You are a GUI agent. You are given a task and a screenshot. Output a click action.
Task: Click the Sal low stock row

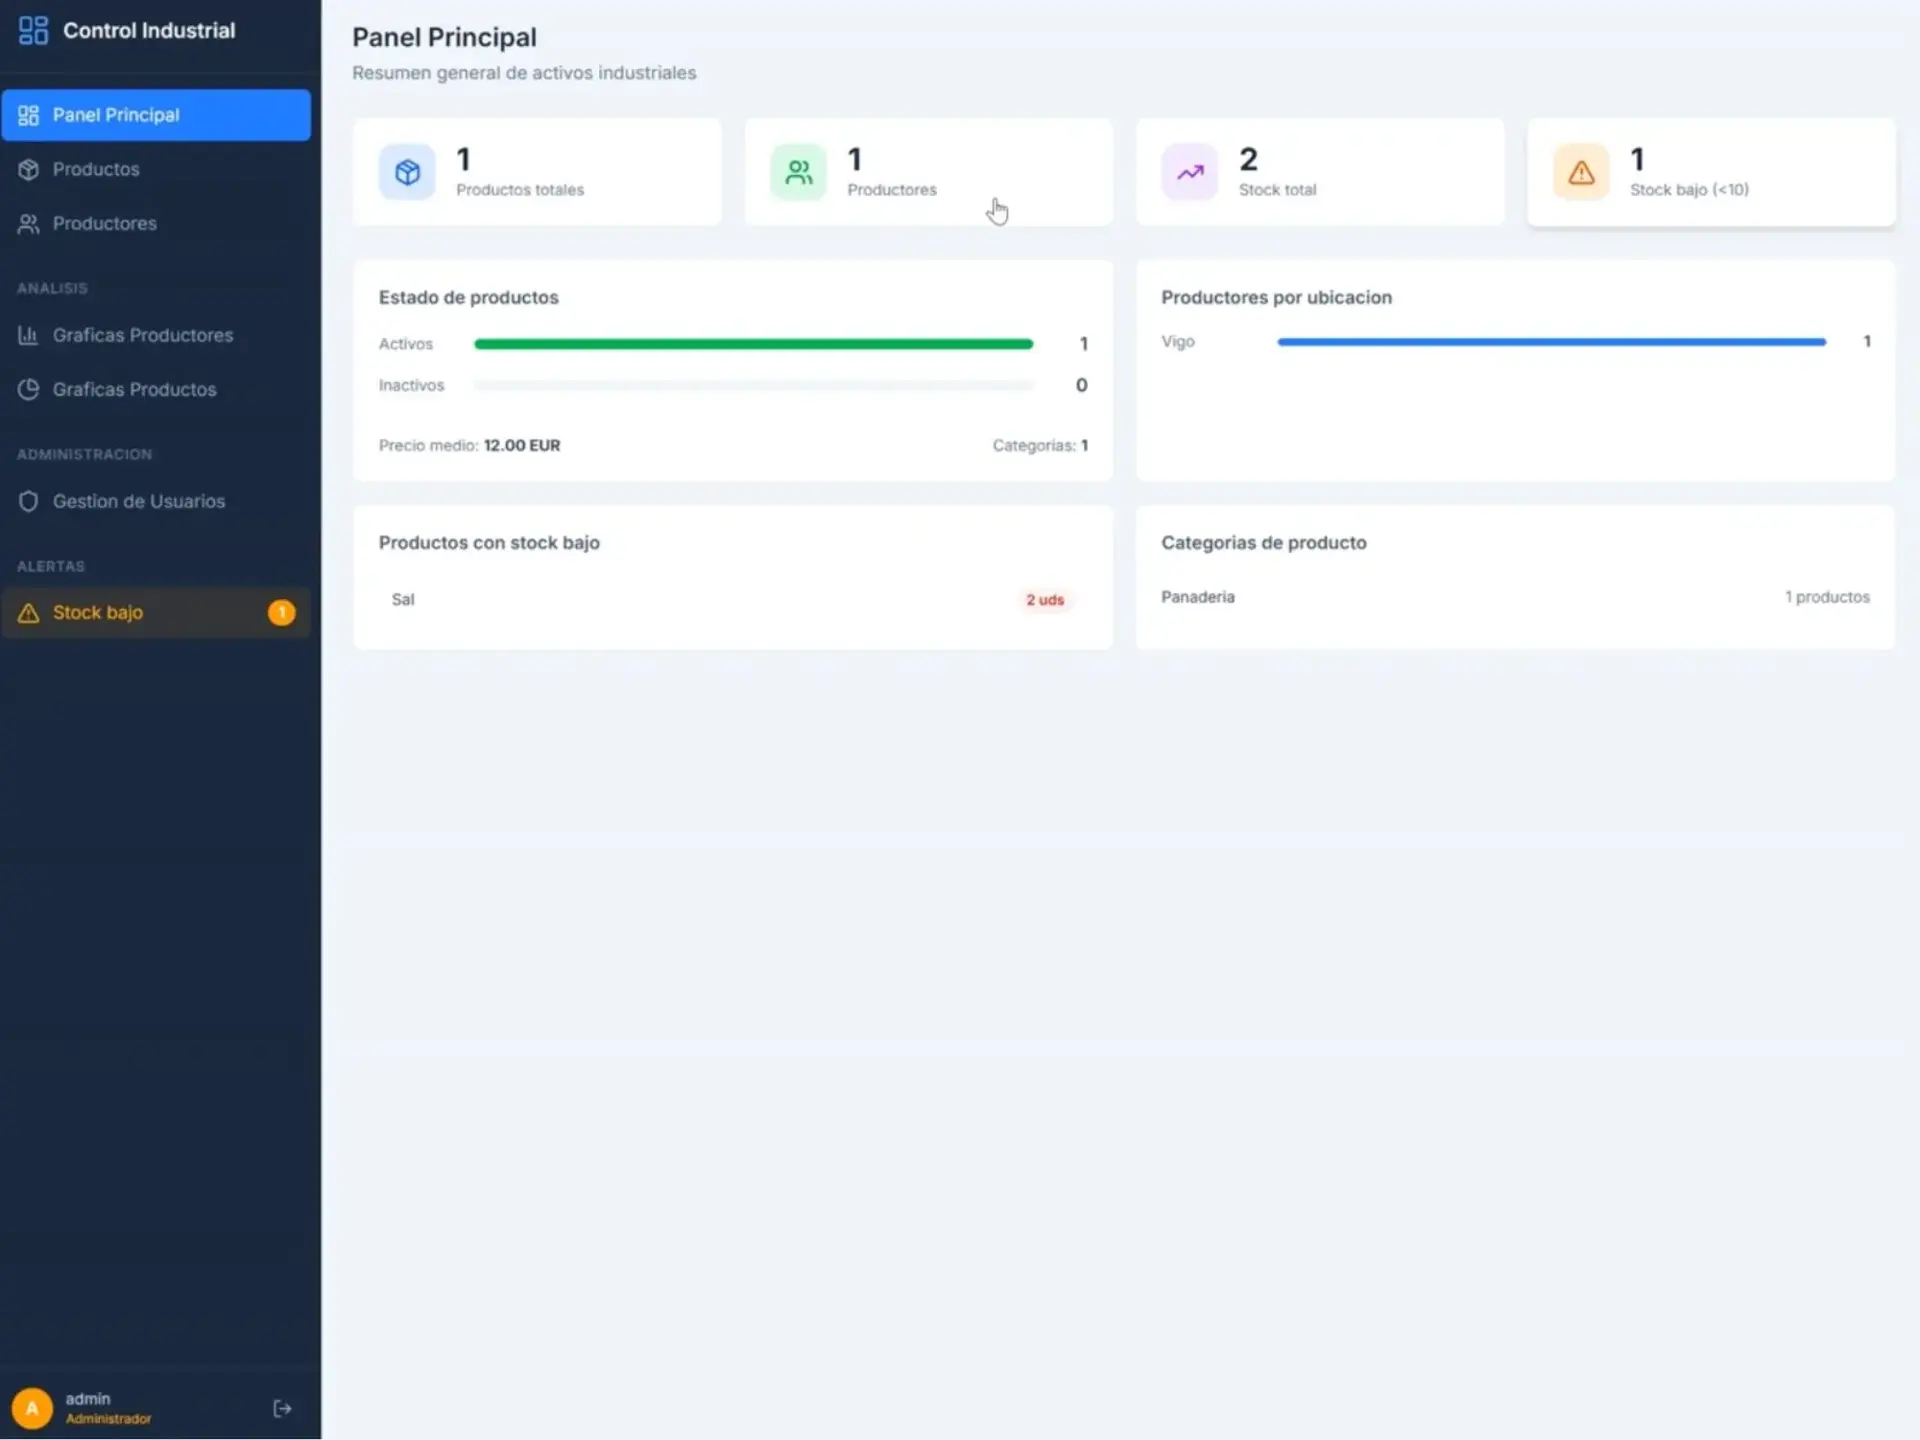coord(403,599)
